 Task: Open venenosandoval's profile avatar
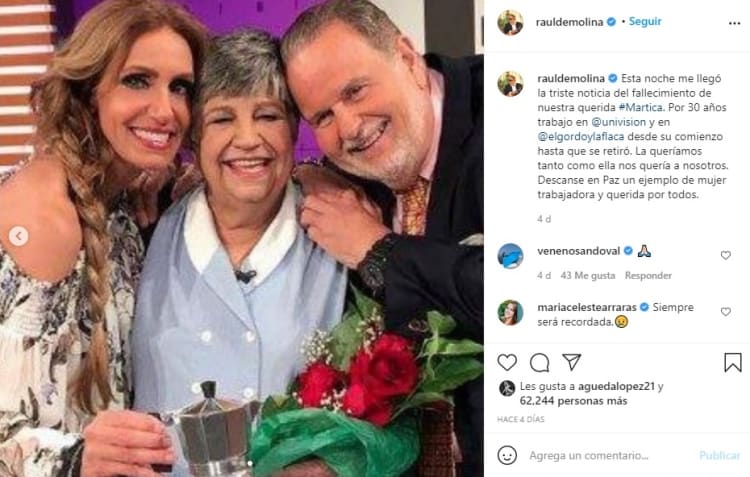(510, 256)
